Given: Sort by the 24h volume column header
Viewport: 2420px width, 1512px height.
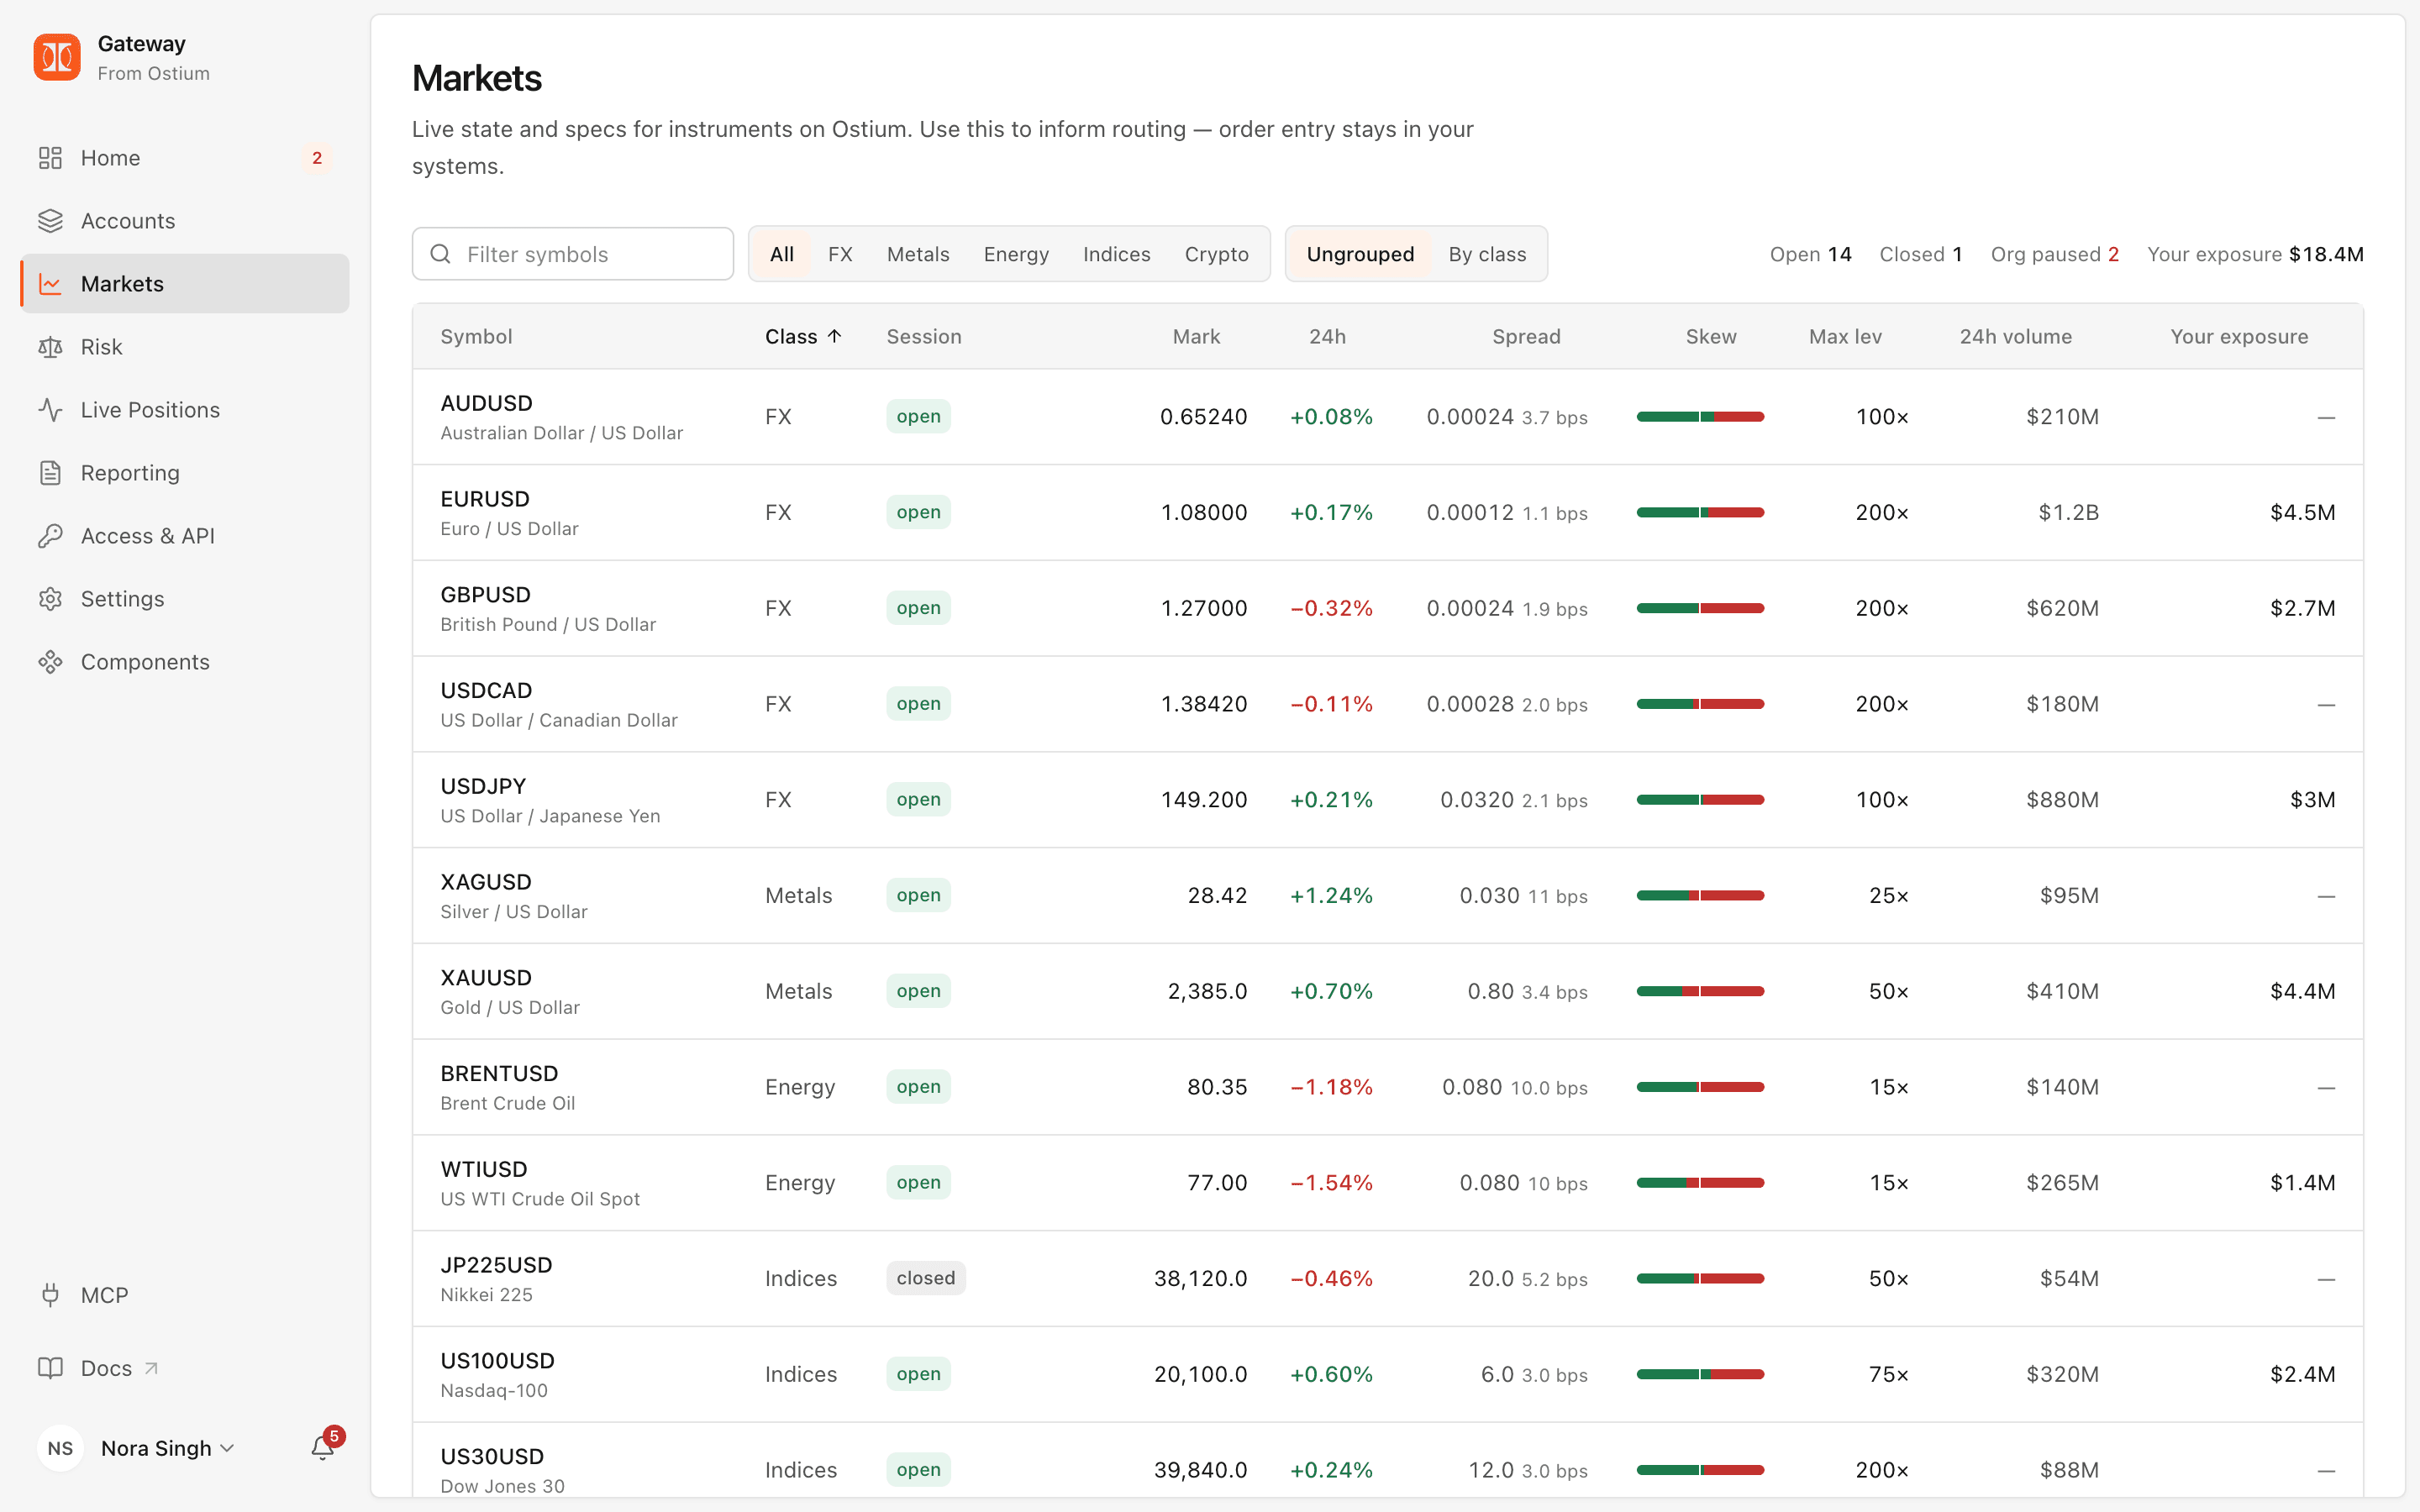Looking at the screenshot, I should 2015,337.
